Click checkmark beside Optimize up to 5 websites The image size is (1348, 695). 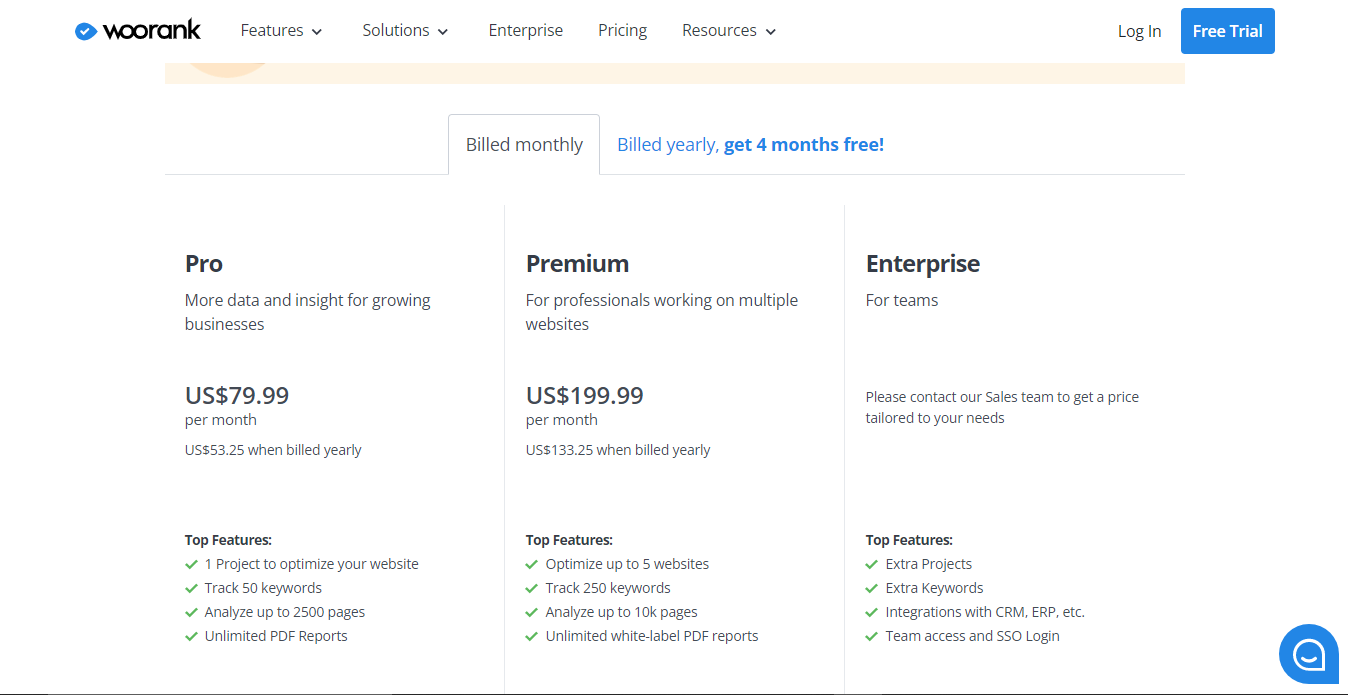tap(533, 565)
